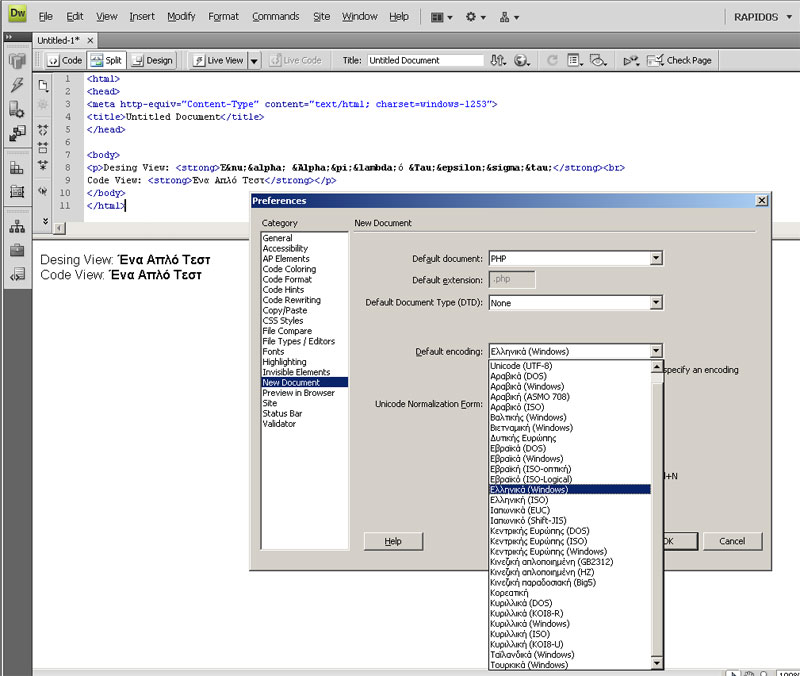This screenshot has width=800, height=676.
Task: Open the Visual Aids eye icon
Action: pyautogui.click(x=598, y=61)
